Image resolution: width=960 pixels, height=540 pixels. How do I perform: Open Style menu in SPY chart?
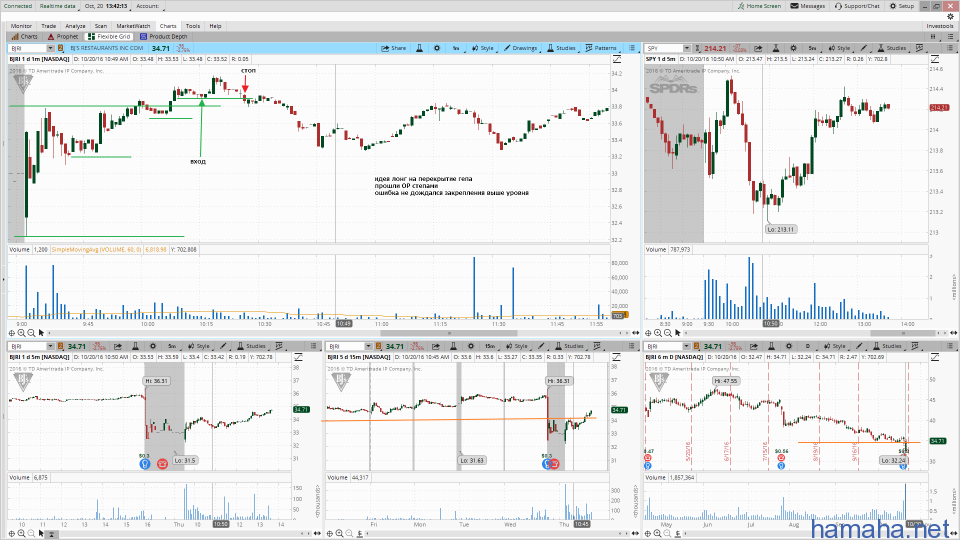coord(839,48)
